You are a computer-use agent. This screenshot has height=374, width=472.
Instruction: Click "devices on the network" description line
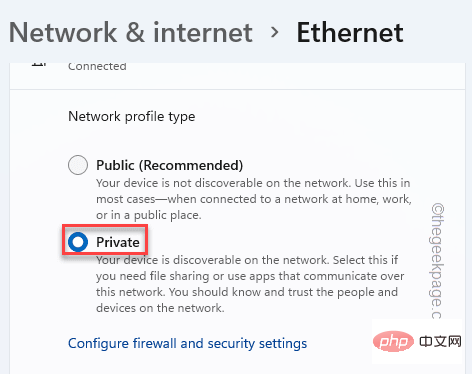click(x=160, y=308)
